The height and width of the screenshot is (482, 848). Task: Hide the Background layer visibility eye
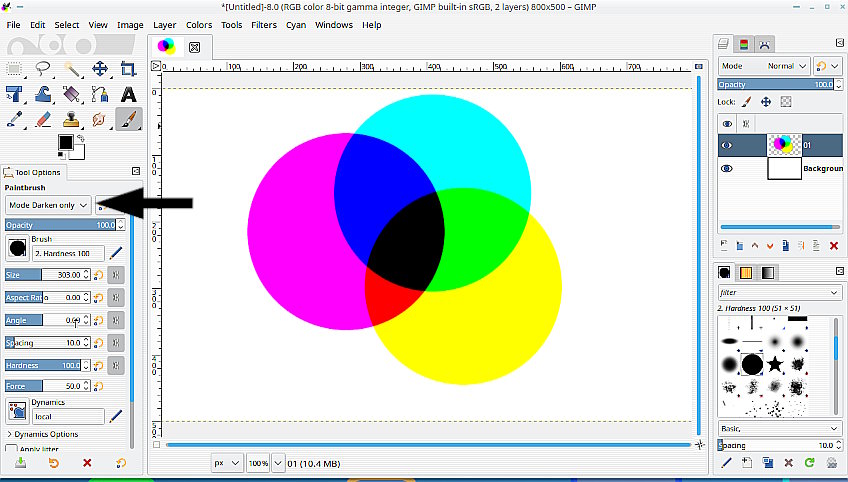click(727, 168)
